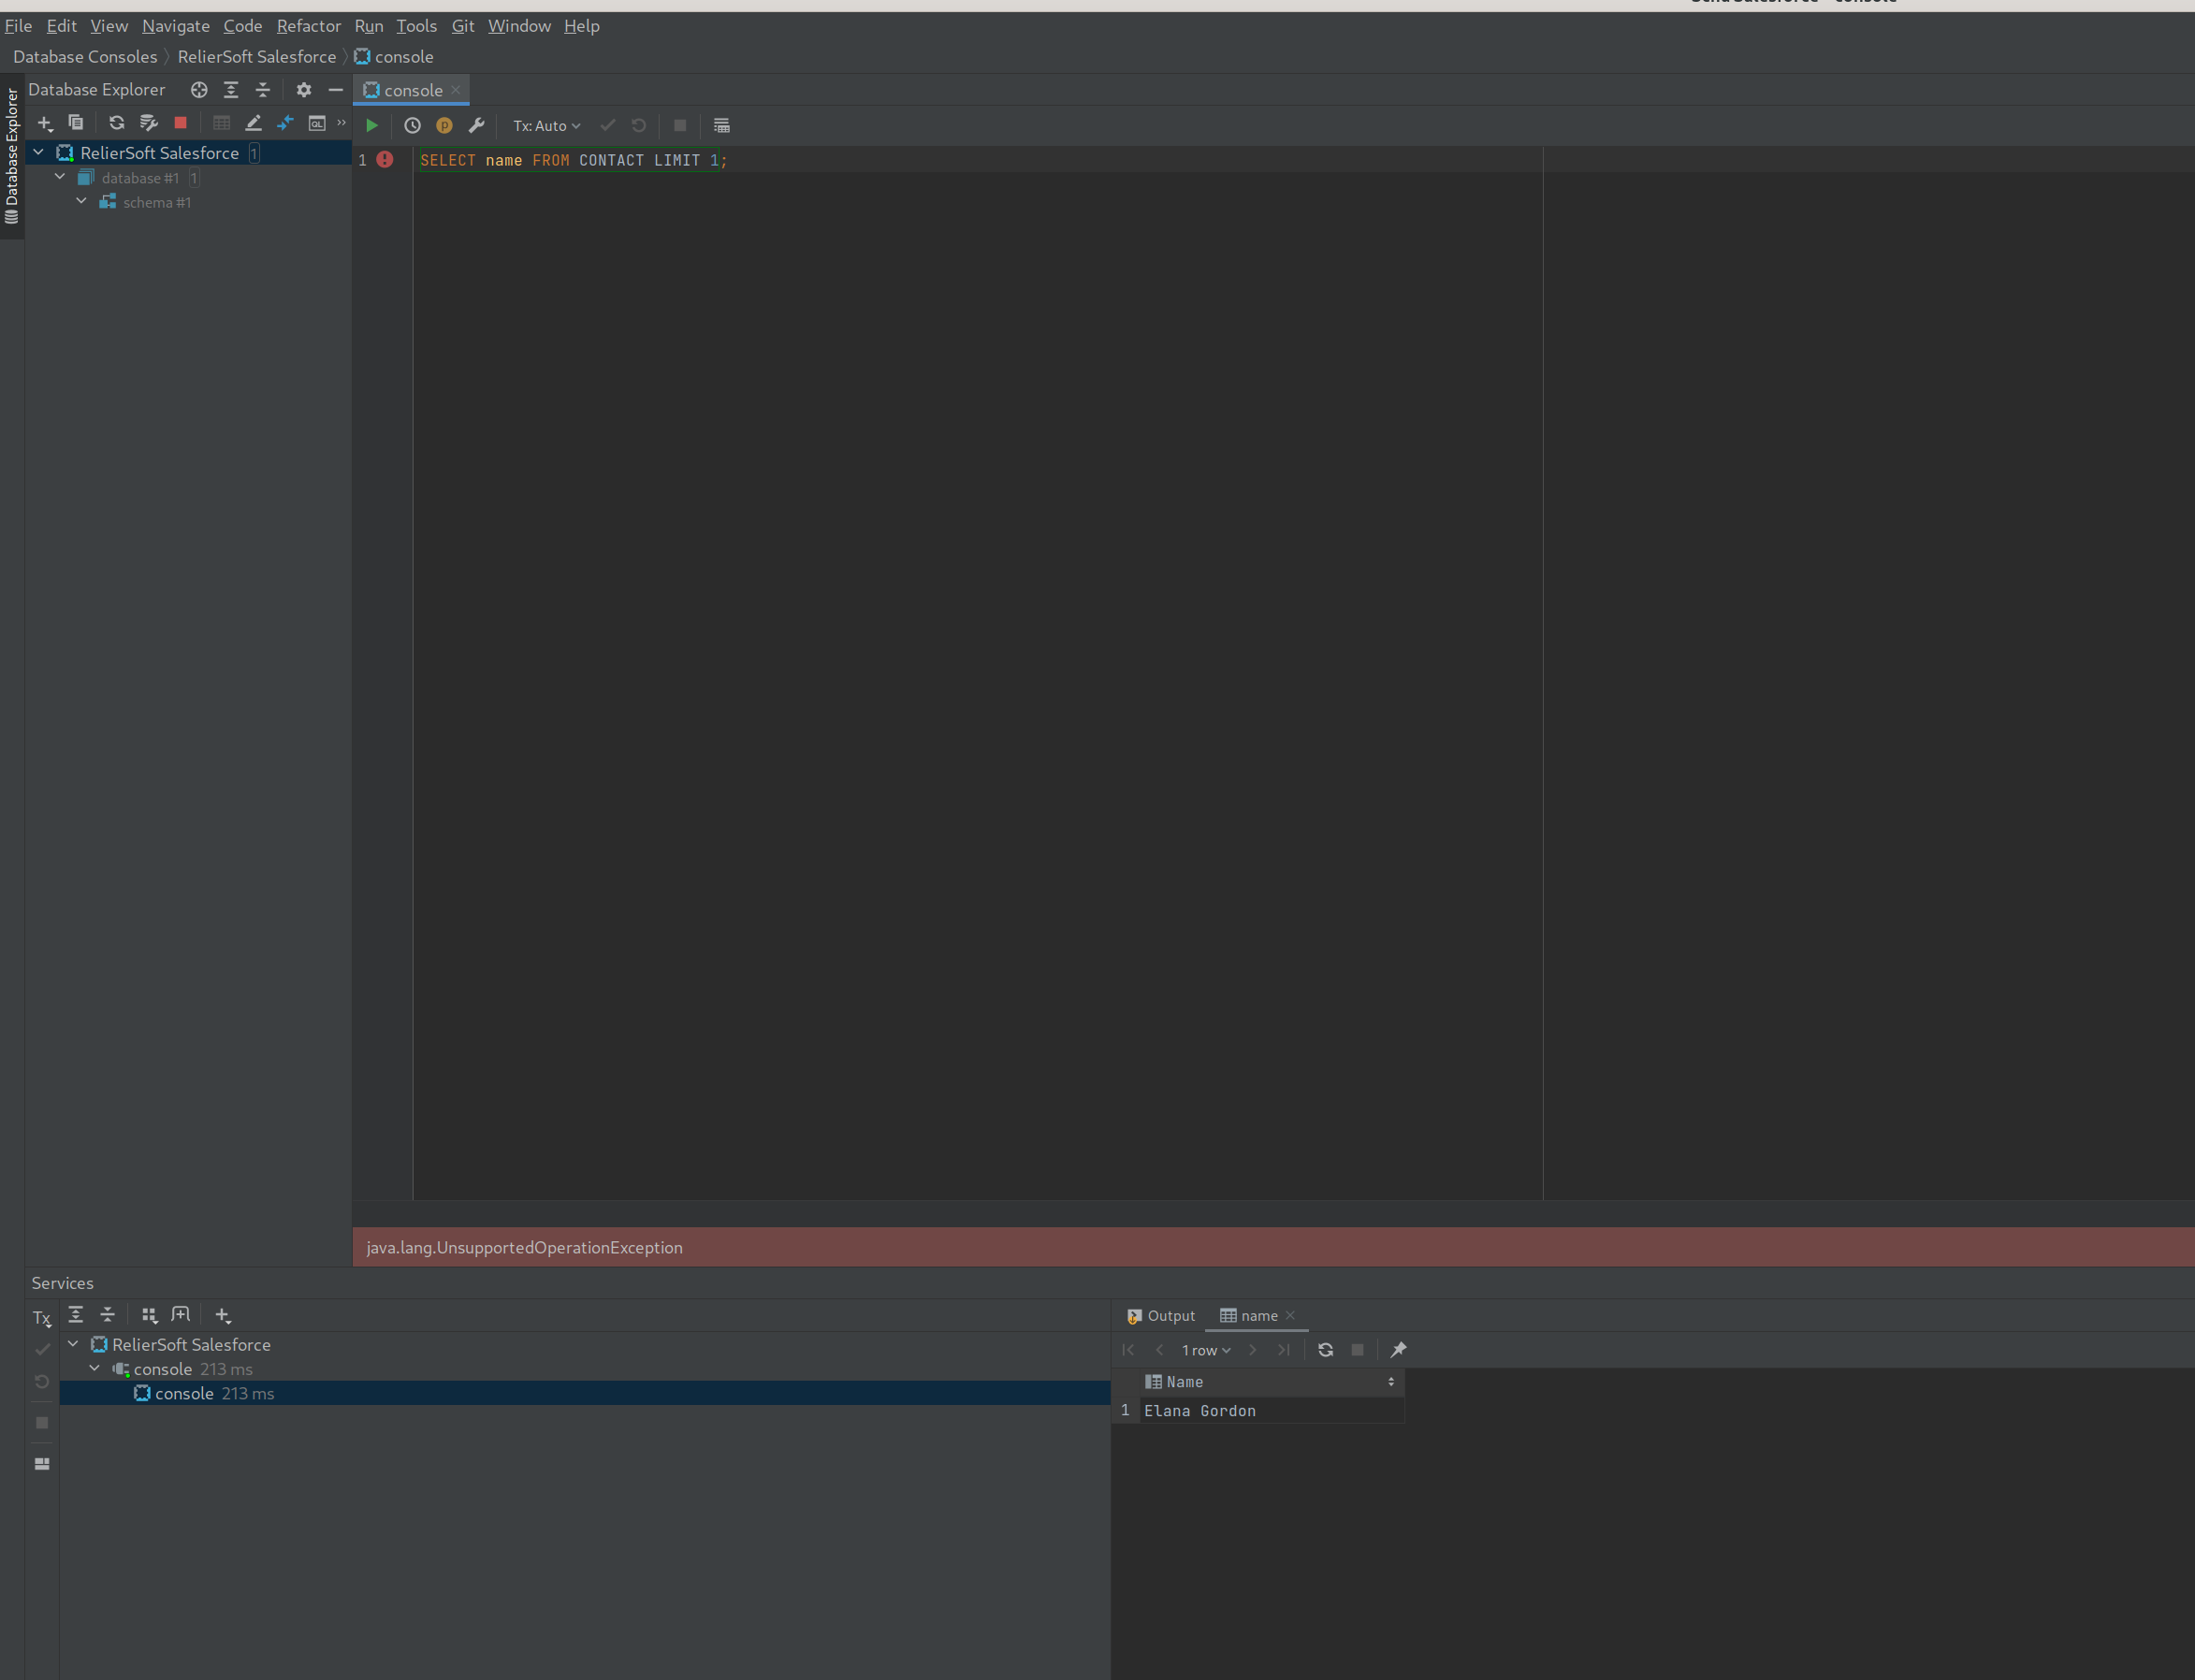Run the SQL query with the green play icon
The image size is (2195, 1680).
tap(372, 125)
